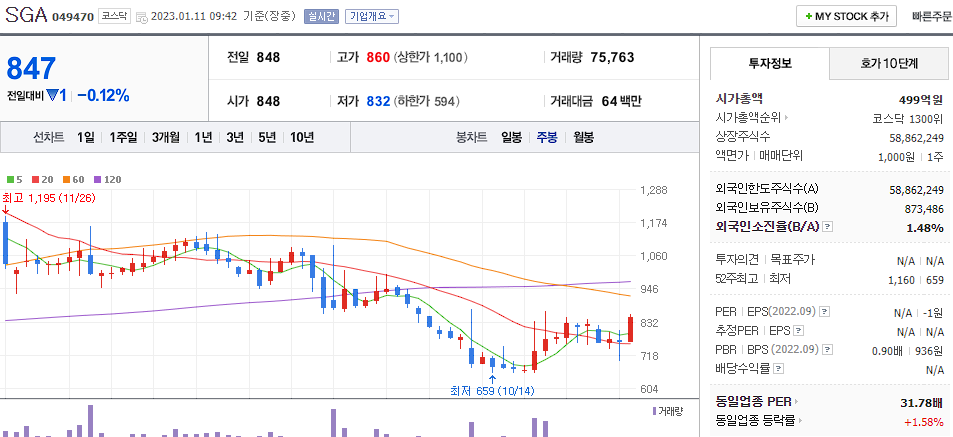Click the PBR BPS value 0.90배 936원
The height and width of the screenshot is (437, 953).
point(908,351)
